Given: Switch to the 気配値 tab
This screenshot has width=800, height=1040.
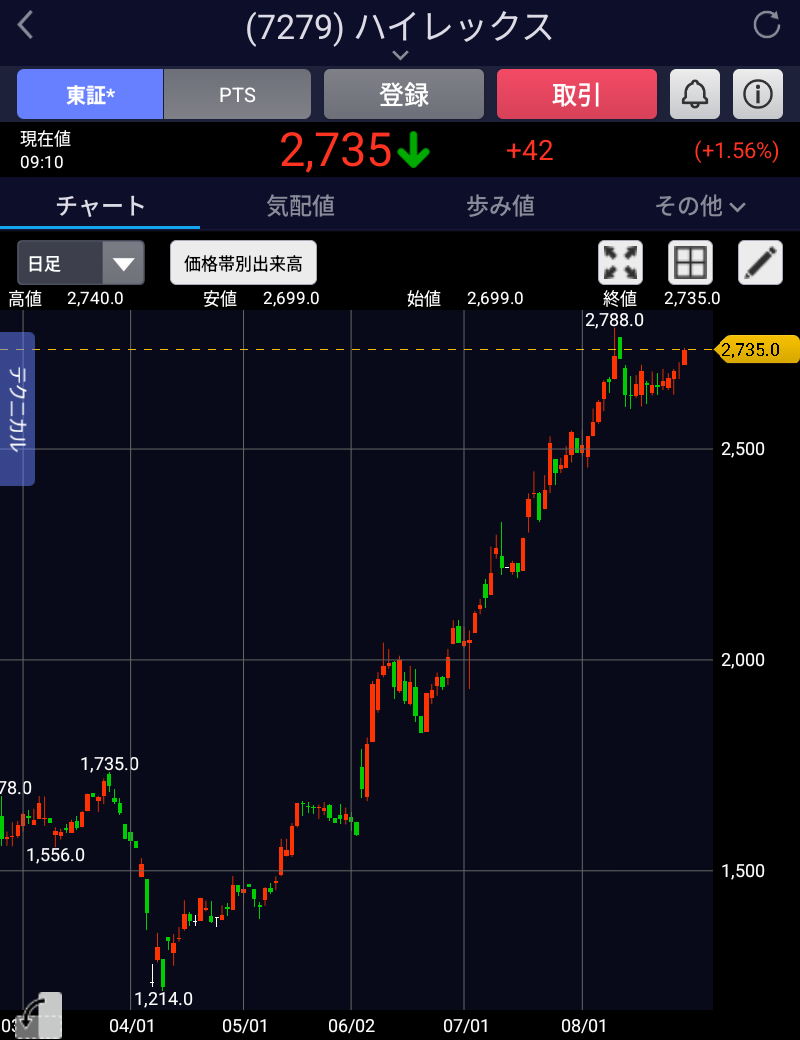Looking at the screenshot, I should tap(300, 206).
